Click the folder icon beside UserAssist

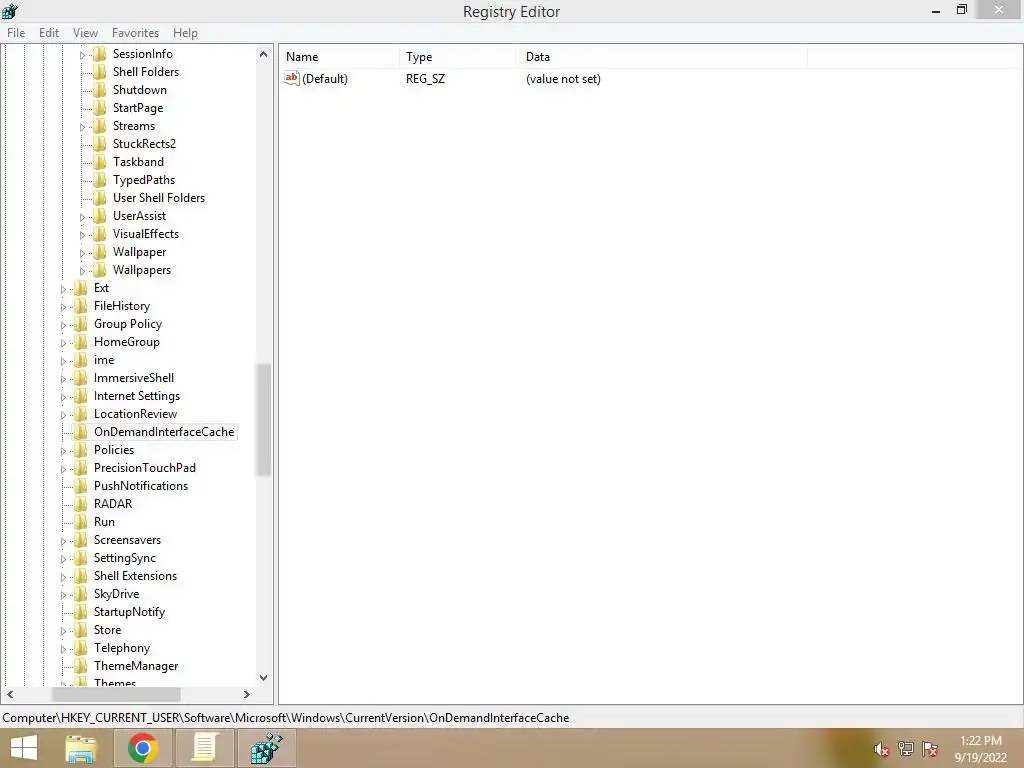(x=99, y=216)
